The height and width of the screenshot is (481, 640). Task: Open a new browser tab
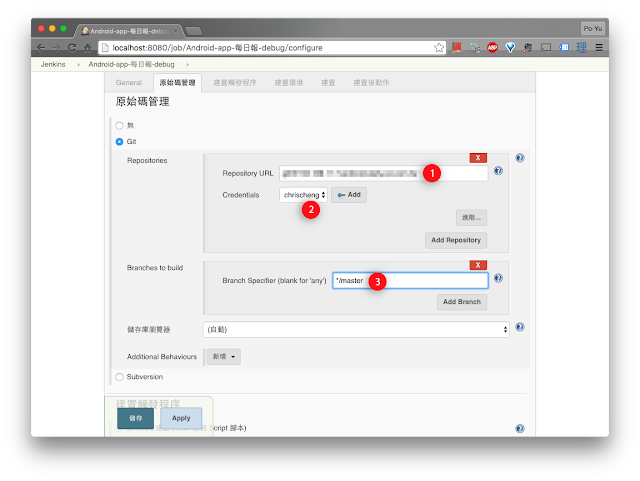pos(194,31)
